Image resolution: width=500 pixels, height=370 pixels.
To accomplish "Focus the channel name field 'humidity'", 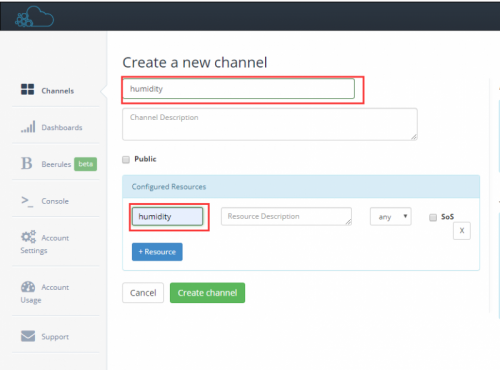I will click(x=239, y=89).
